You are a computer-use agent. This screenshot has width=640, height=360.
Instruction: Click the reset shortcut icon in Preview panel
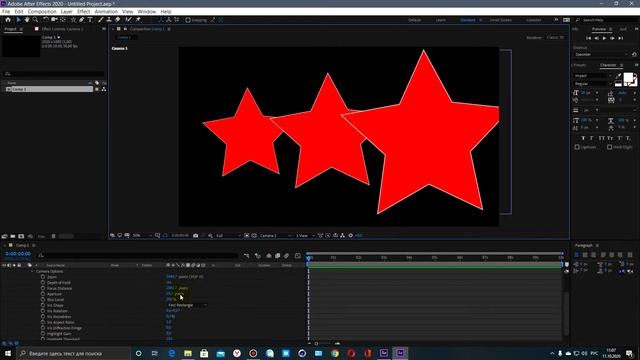[x=634, y=54]
